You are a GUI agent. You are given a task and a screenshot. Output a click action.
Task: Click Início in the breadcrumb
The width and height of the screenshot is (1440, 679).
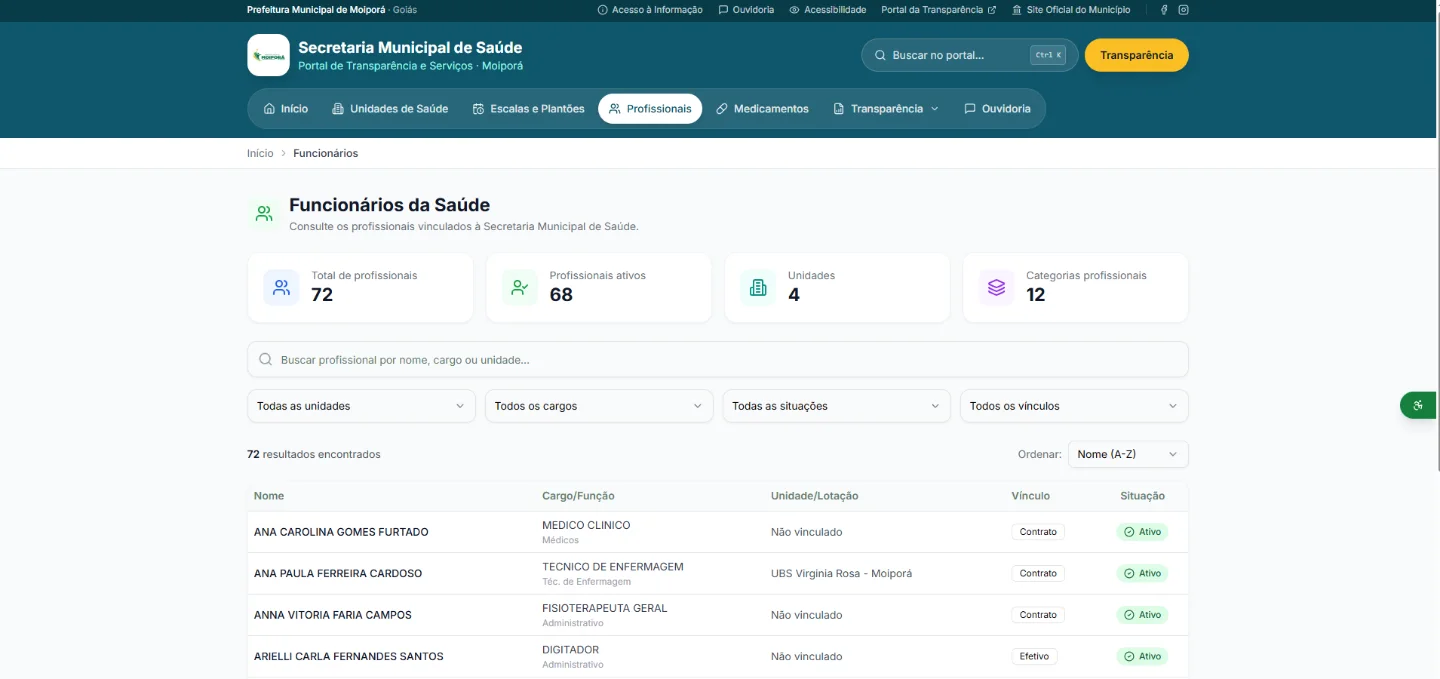click(260, 153)
